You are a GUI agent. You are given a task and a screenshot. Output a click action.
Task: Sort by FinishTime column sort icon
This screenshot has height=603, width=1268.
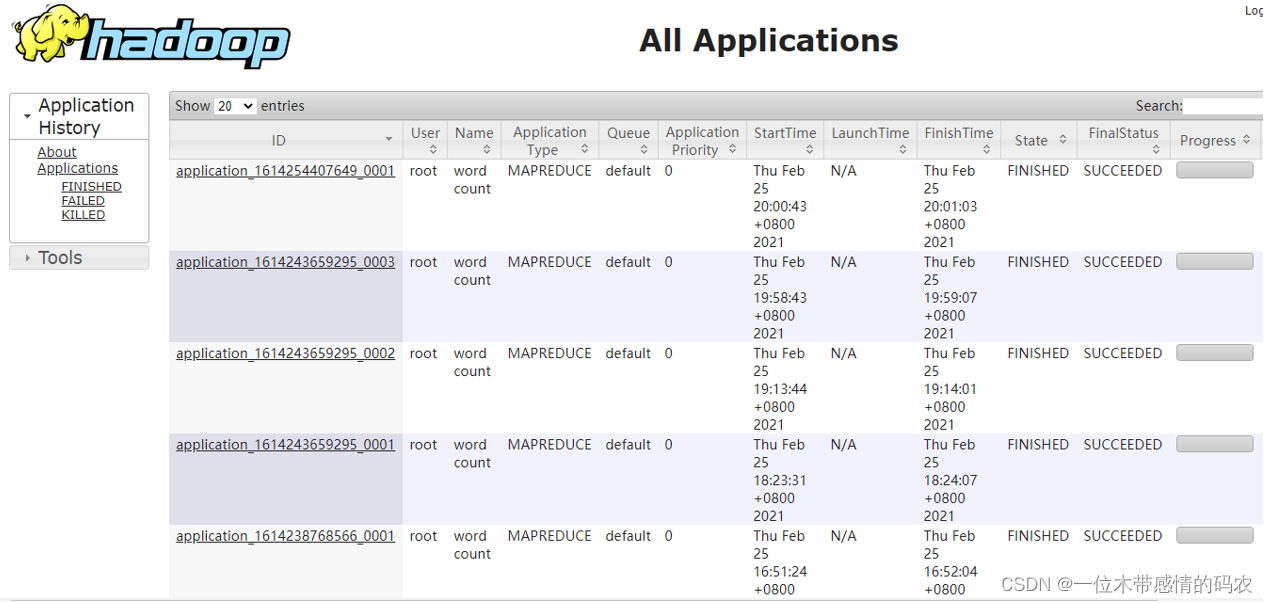pyautogui.click(x=986, y=150)
